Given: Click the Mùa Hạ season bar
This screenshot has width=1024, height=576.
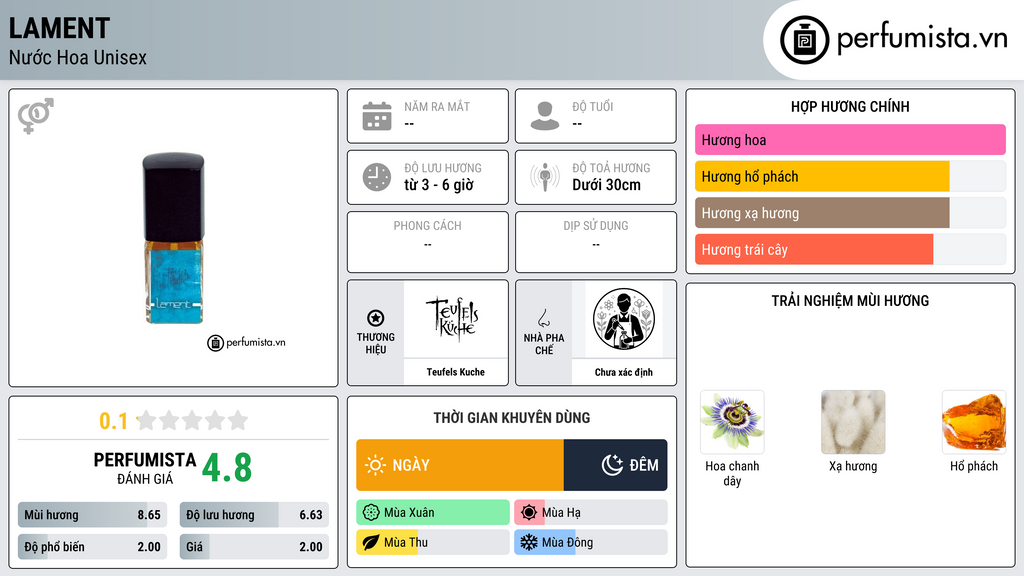Looking at the screenshot, I should pos(591,513).
